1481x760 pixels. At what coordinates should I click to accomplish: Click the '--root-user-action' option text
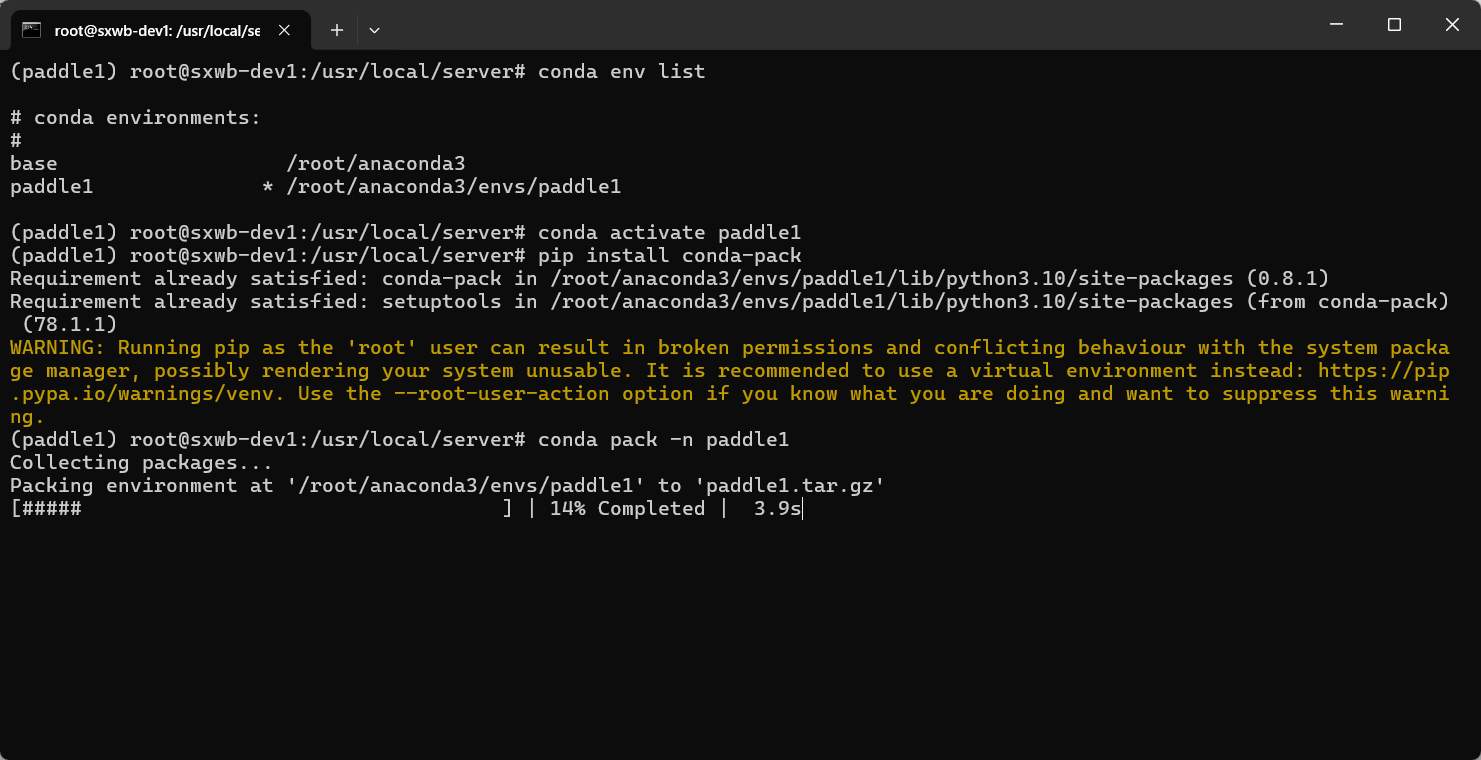coord(501,393)
